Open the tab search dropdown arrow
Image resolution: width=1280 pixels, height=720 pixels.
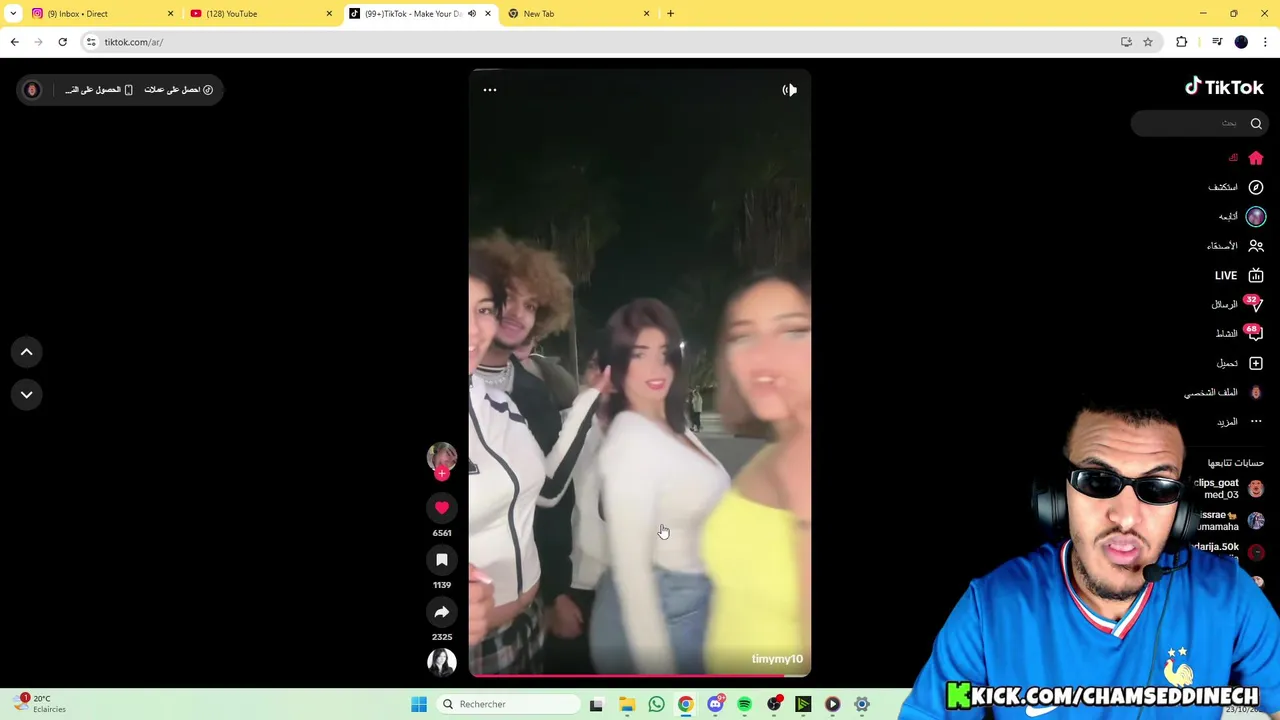pyautogui.click(x=13, y=13)
